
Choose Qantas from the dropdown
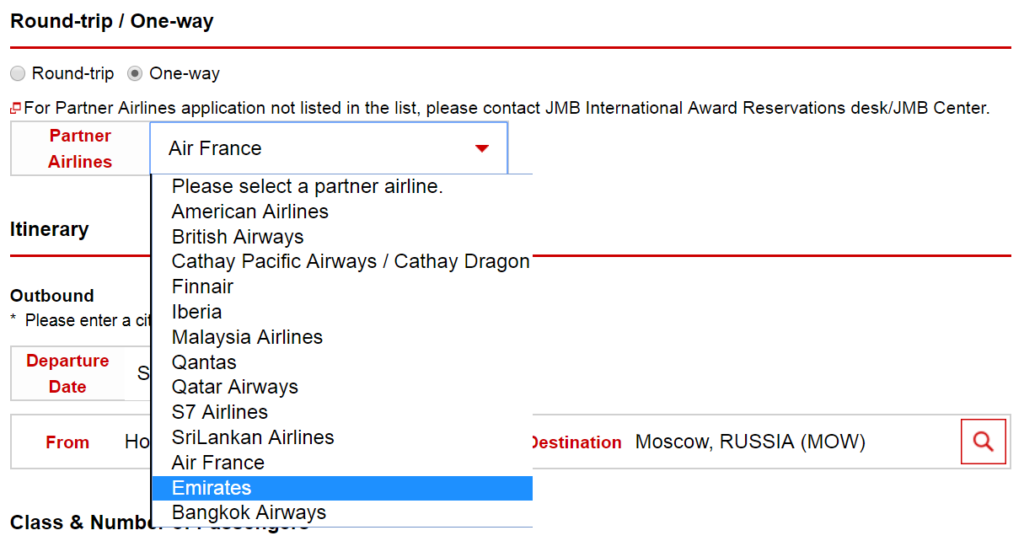click(342, 362)
